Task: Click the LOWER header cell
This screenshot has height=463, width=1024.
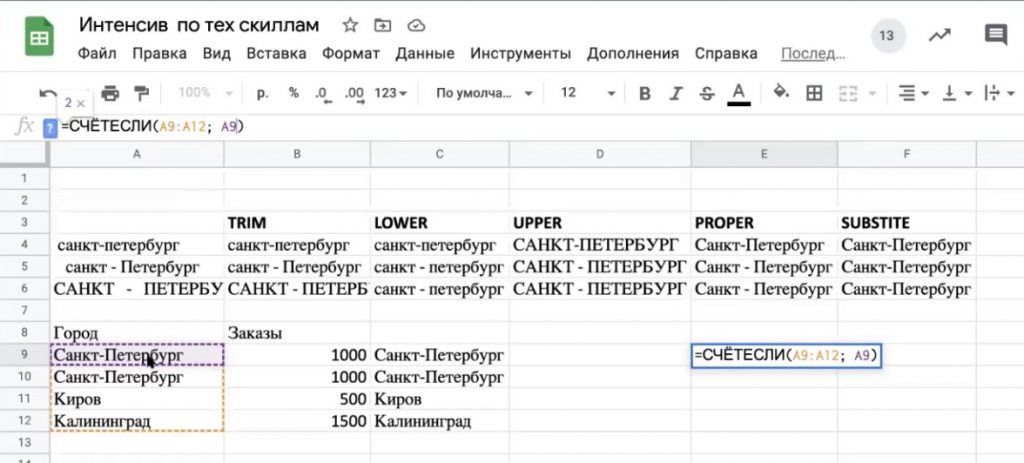Action: click(x=440, y=223)
